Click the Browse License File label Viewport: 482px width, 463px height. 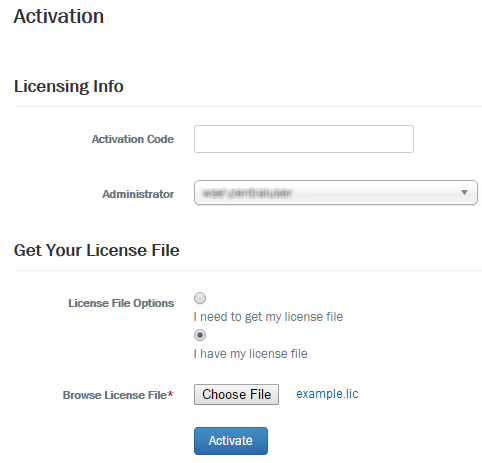point(115,395)
